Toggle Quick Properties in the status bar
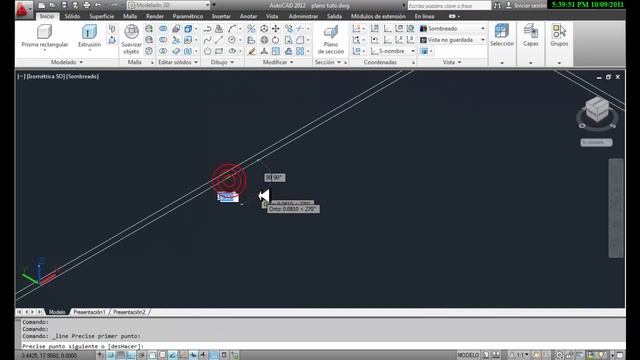The width and height of the screenshot is (640, 360). [224, 355]
